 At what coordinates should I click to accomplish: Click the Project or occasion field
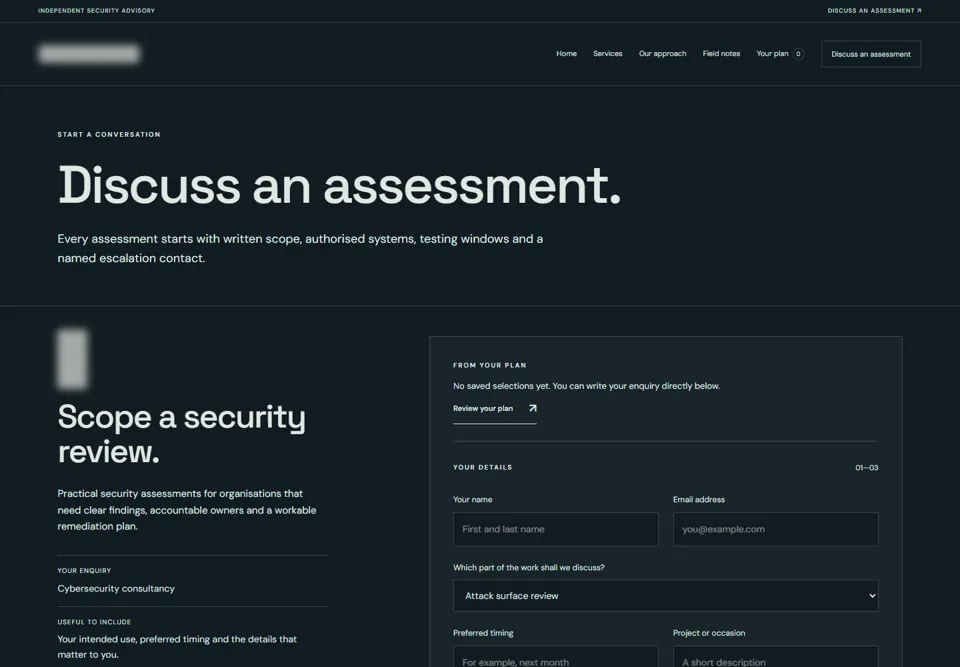click(775, 657)
